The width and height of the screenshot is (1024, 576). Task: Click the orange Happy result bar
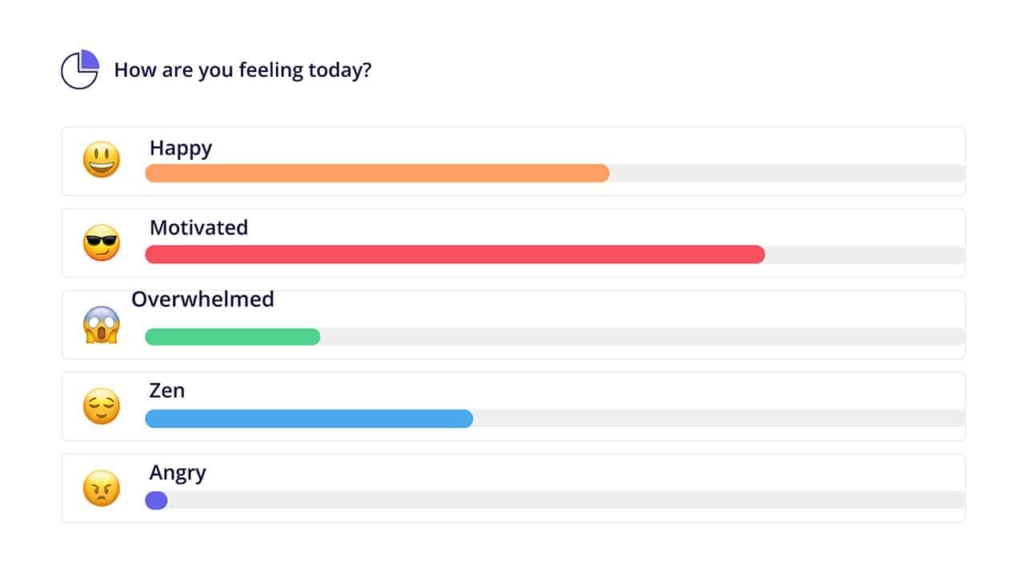click(377, 173)
